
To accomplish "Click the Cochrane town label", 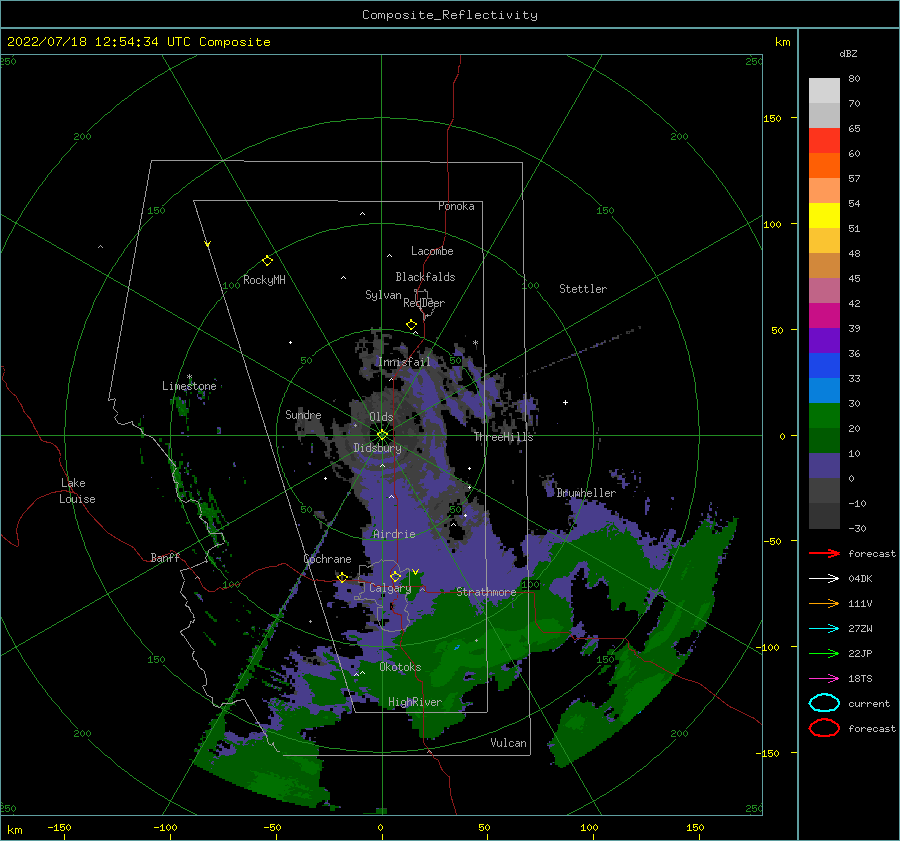I will [327, 559].
